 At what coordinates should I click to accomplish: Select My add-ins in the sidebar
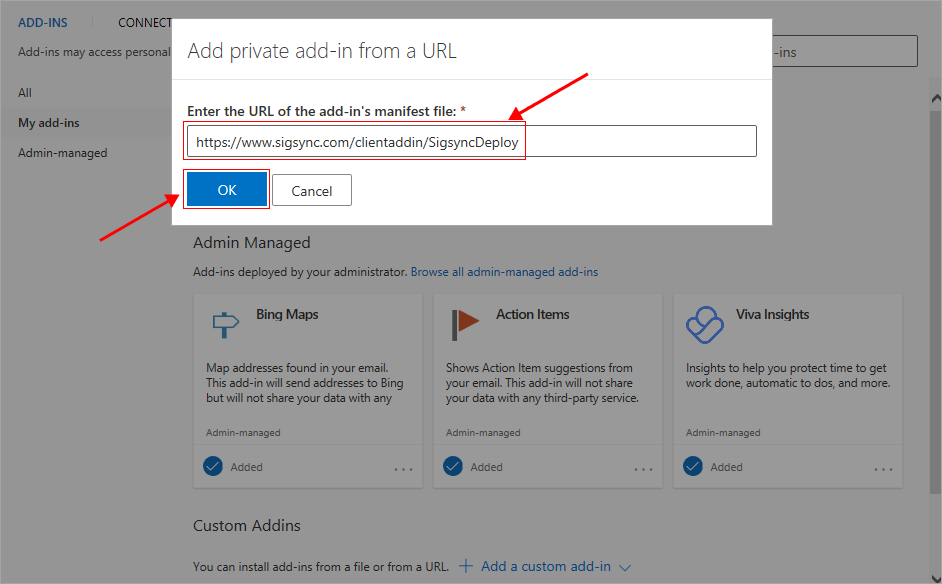(49, 123)
